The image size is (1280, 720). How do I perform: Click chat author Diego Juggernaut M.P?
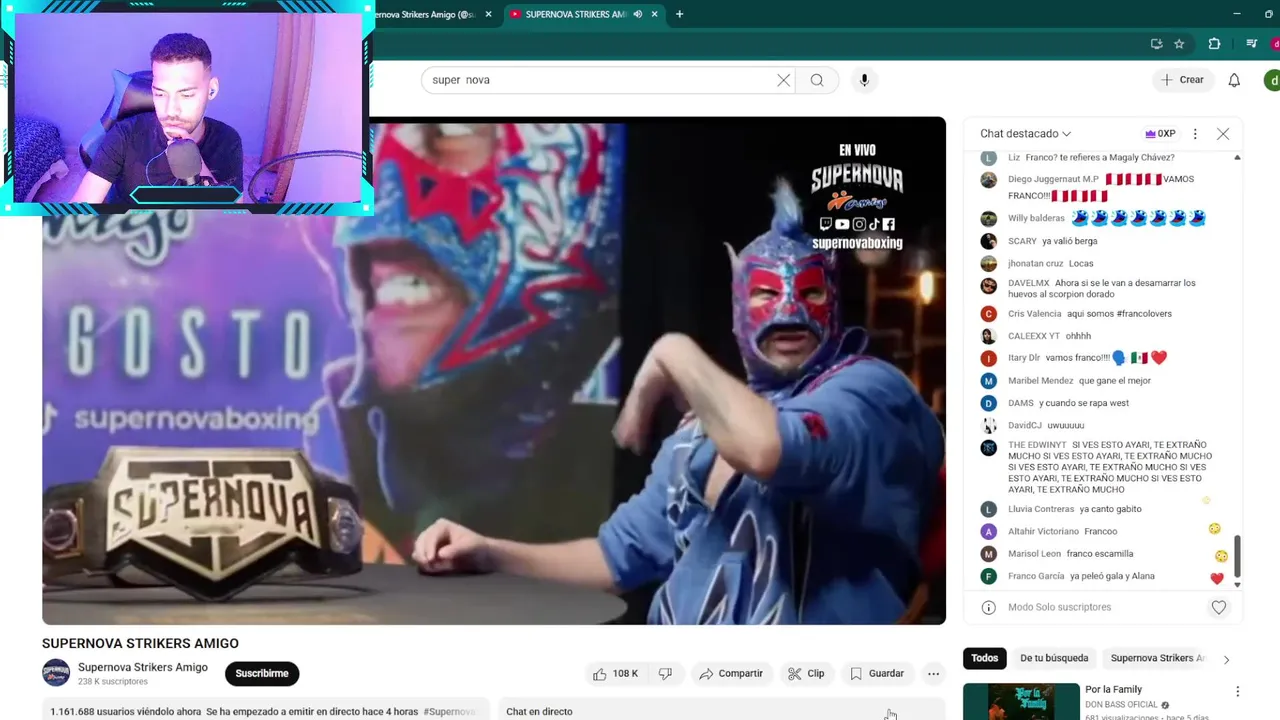click(x=1053, y=179)
